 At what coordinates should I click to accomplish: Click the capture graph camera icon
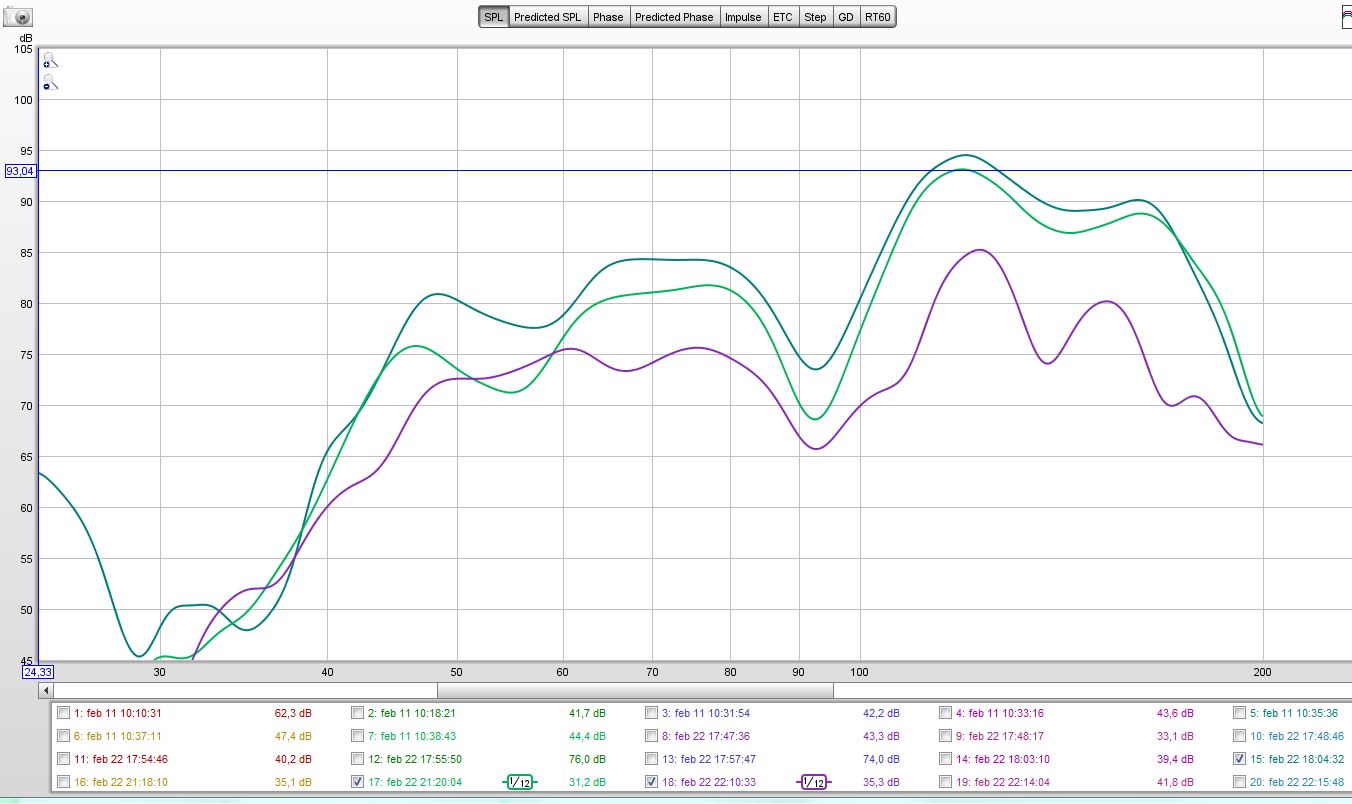click(18, 17)
